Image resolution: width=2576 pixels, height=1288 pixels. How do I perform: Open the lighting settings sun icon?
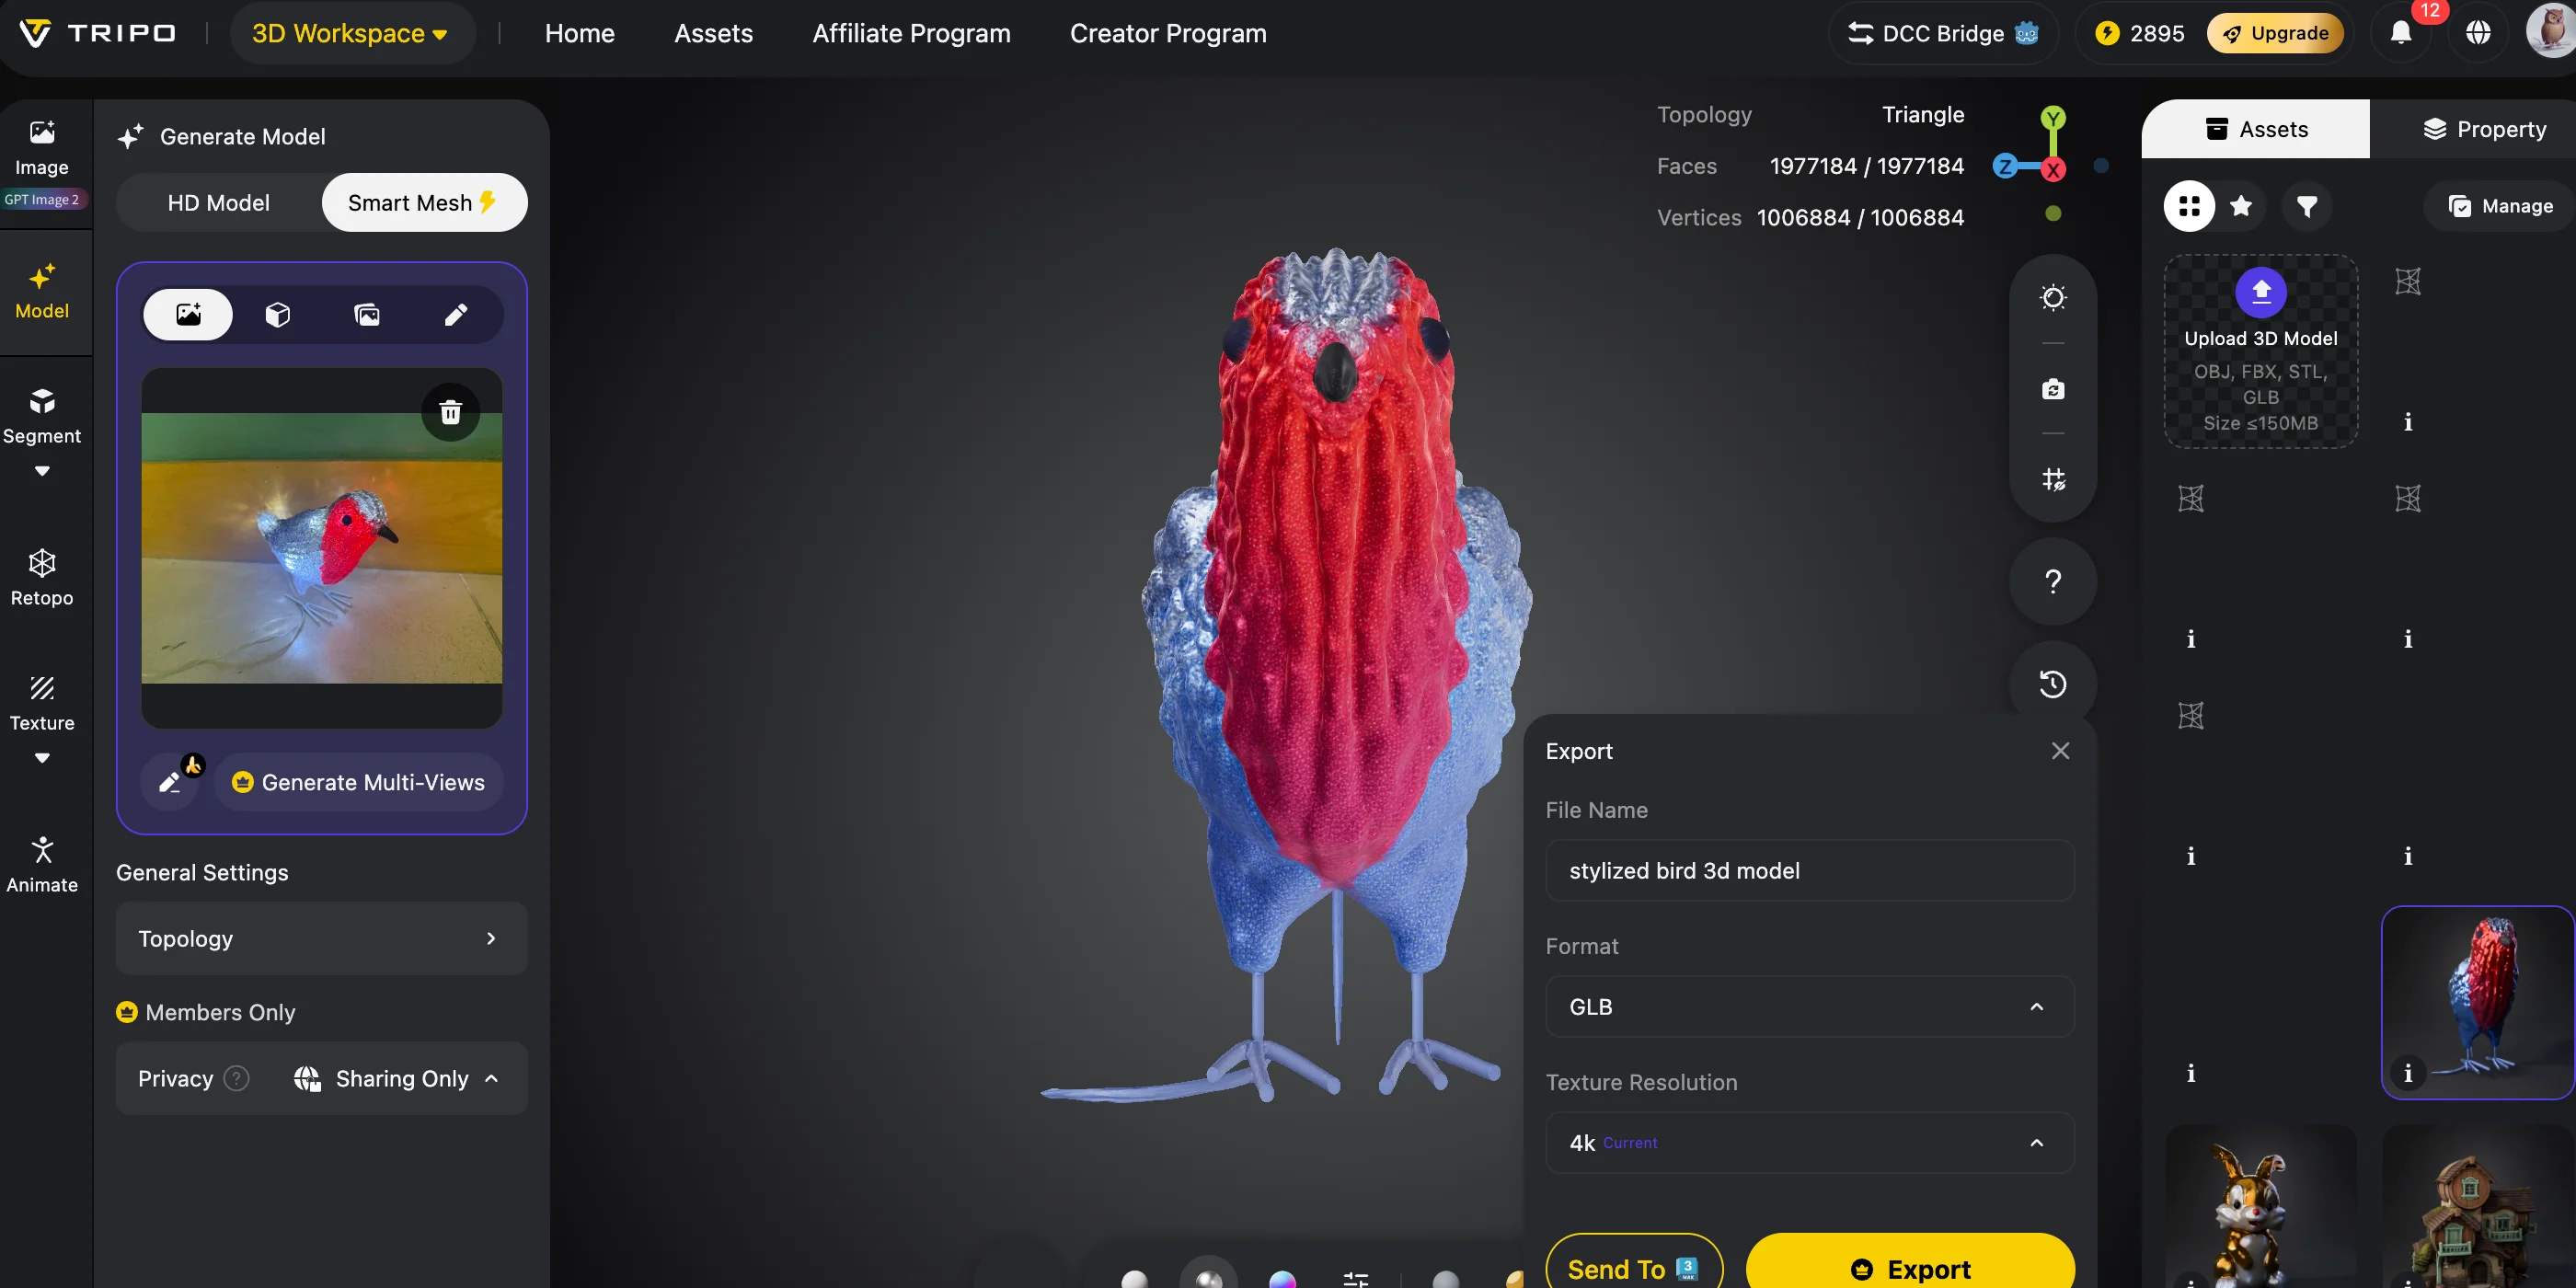2052,297
